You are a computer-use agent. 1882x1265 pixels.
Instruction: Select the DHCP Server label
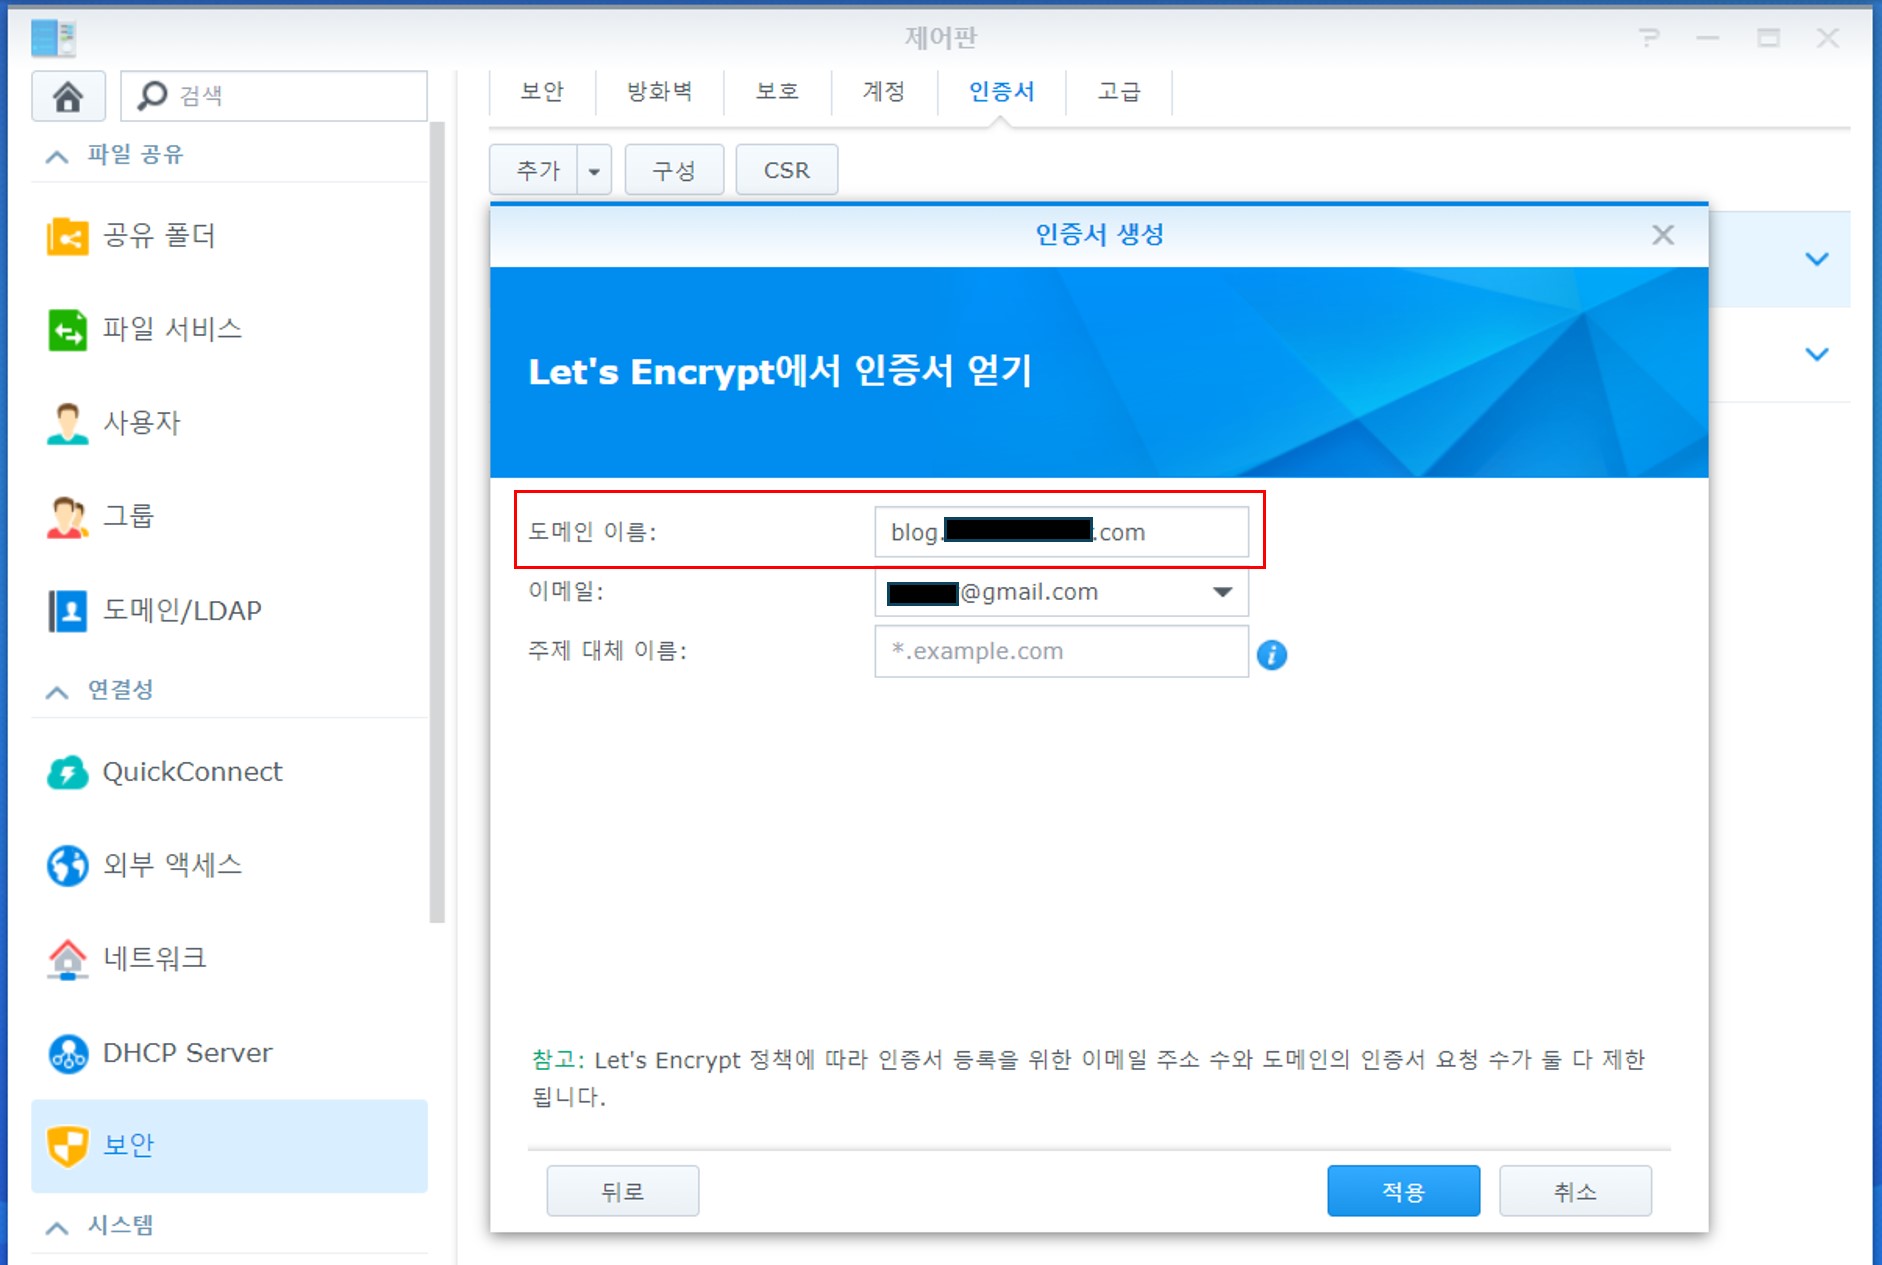187,1053
